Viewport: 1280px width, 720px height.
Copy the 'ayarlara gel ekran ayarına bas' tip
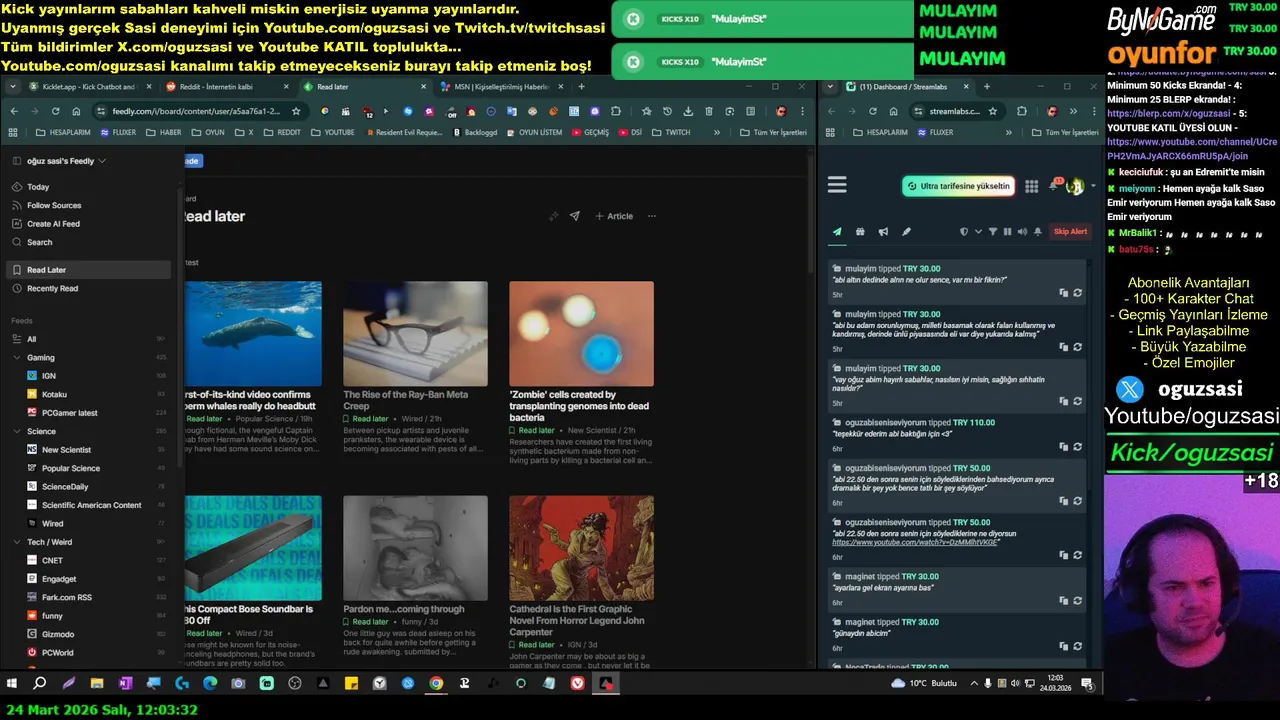point(1064,601)
